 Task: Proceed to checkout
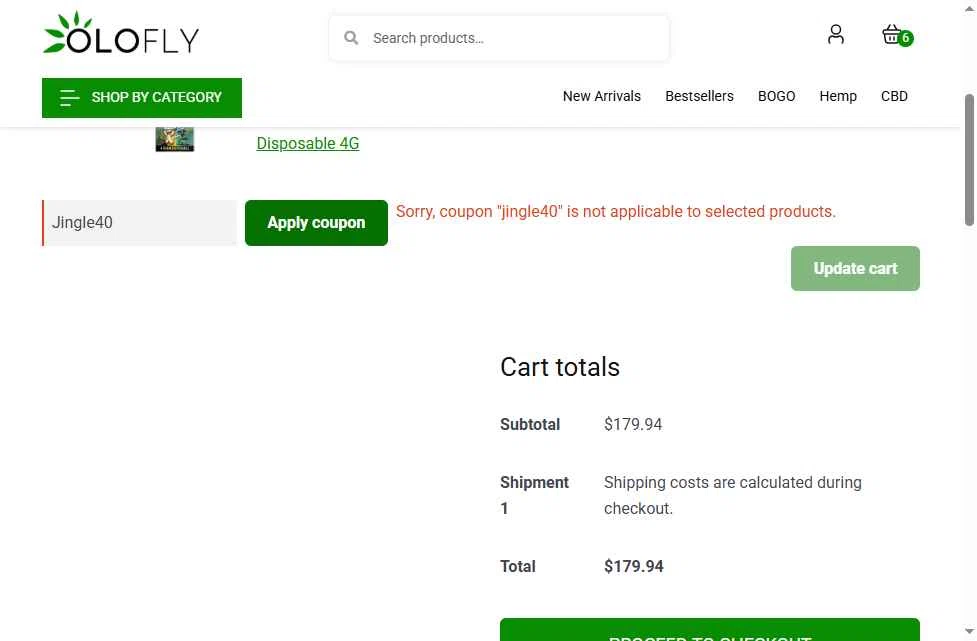tap(709, 632)
